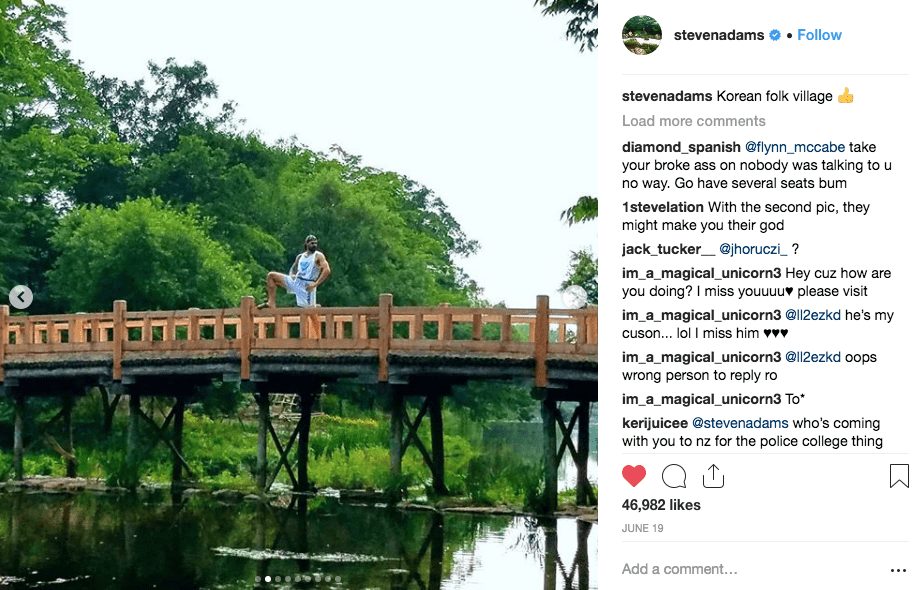This screenshot has height=590, width=918.
Task: Open diamond_spanish commenter profile
Action: (x=681, y=146)
